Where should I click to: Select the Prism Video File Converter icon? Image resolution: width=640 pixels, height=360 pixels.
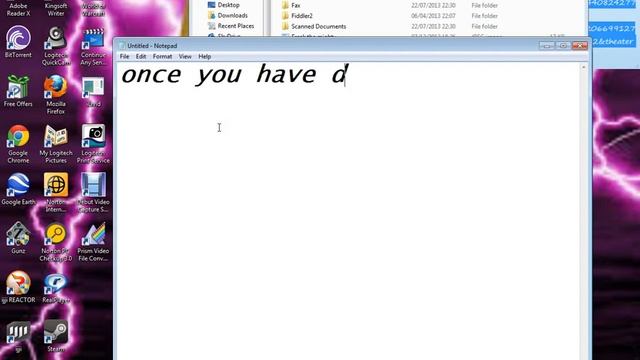tap(93, 242)
